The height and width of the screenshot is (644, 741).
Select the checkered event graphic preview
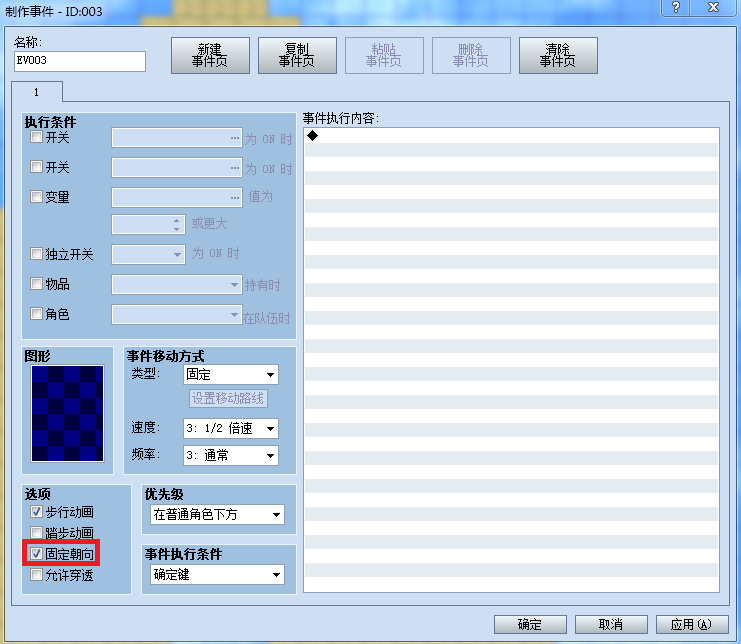tap(68, 413)
